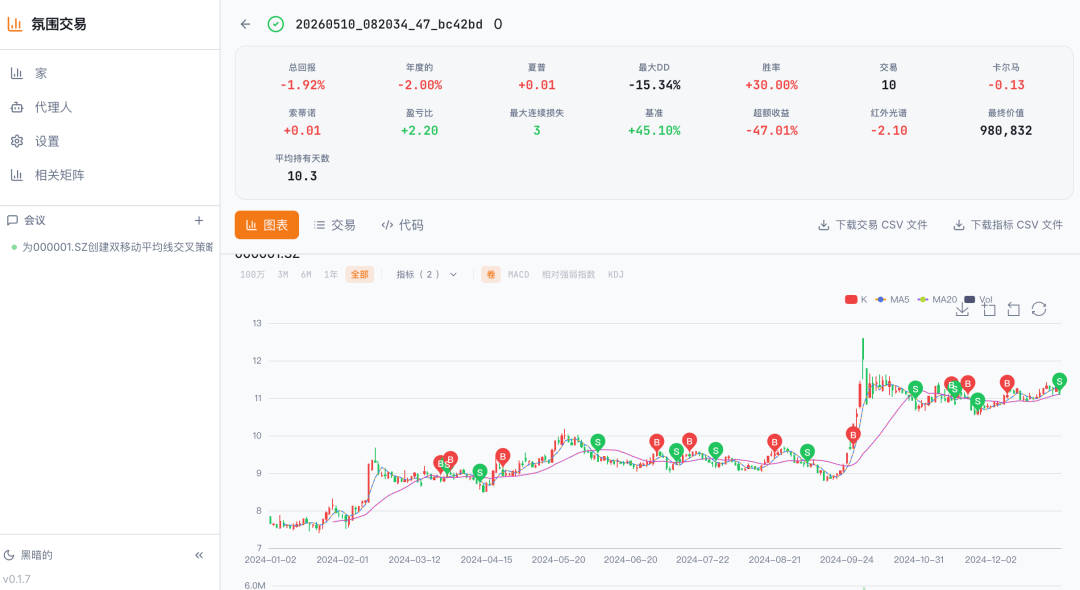
Task: Select the 全部 time range
Action: [360, 275]
